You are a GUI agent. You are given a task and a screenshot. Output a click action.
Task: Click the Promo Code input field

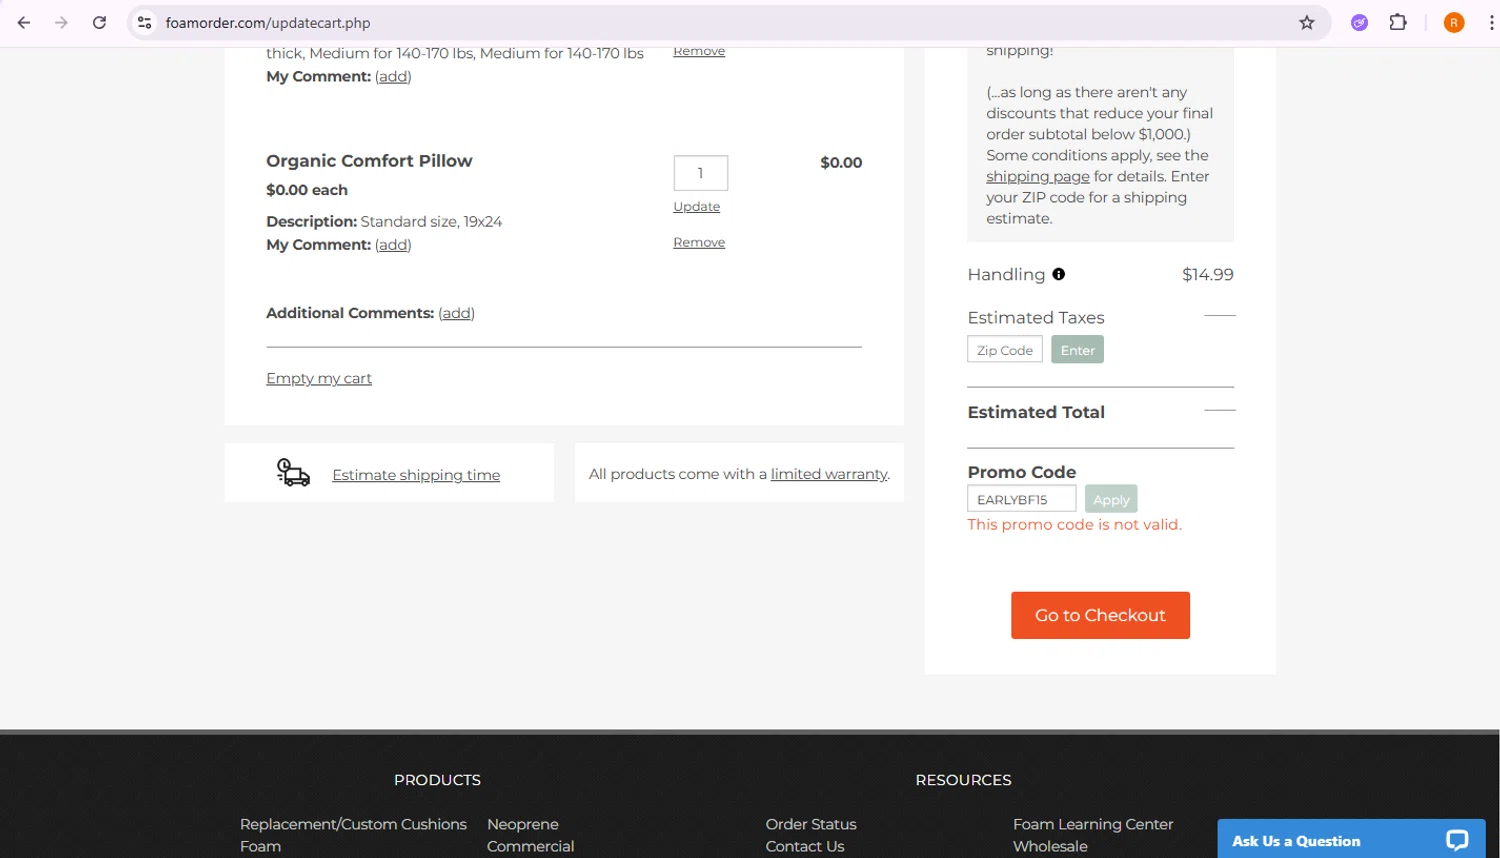click(x=1022, y=499)
